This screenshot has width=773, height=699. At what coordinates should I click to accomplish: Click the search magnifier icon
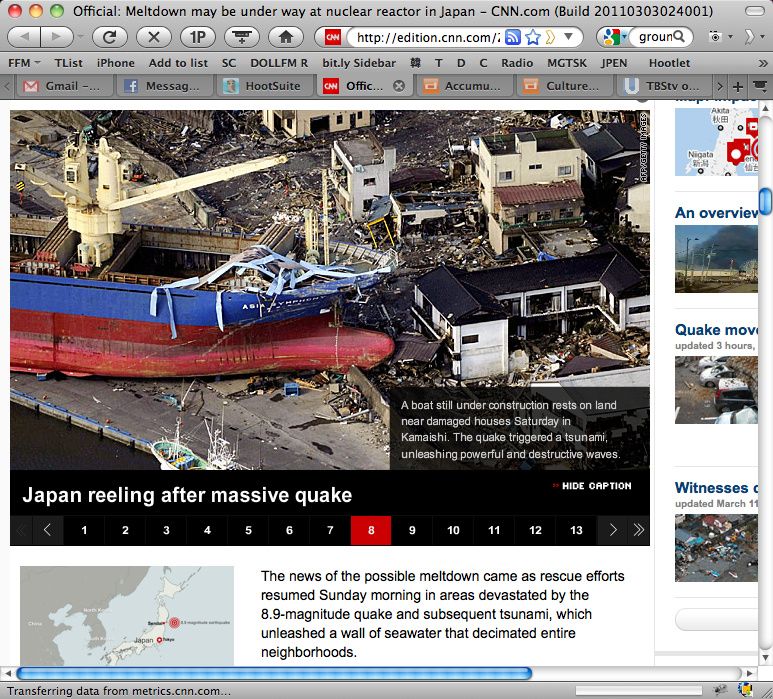[679, 37]
